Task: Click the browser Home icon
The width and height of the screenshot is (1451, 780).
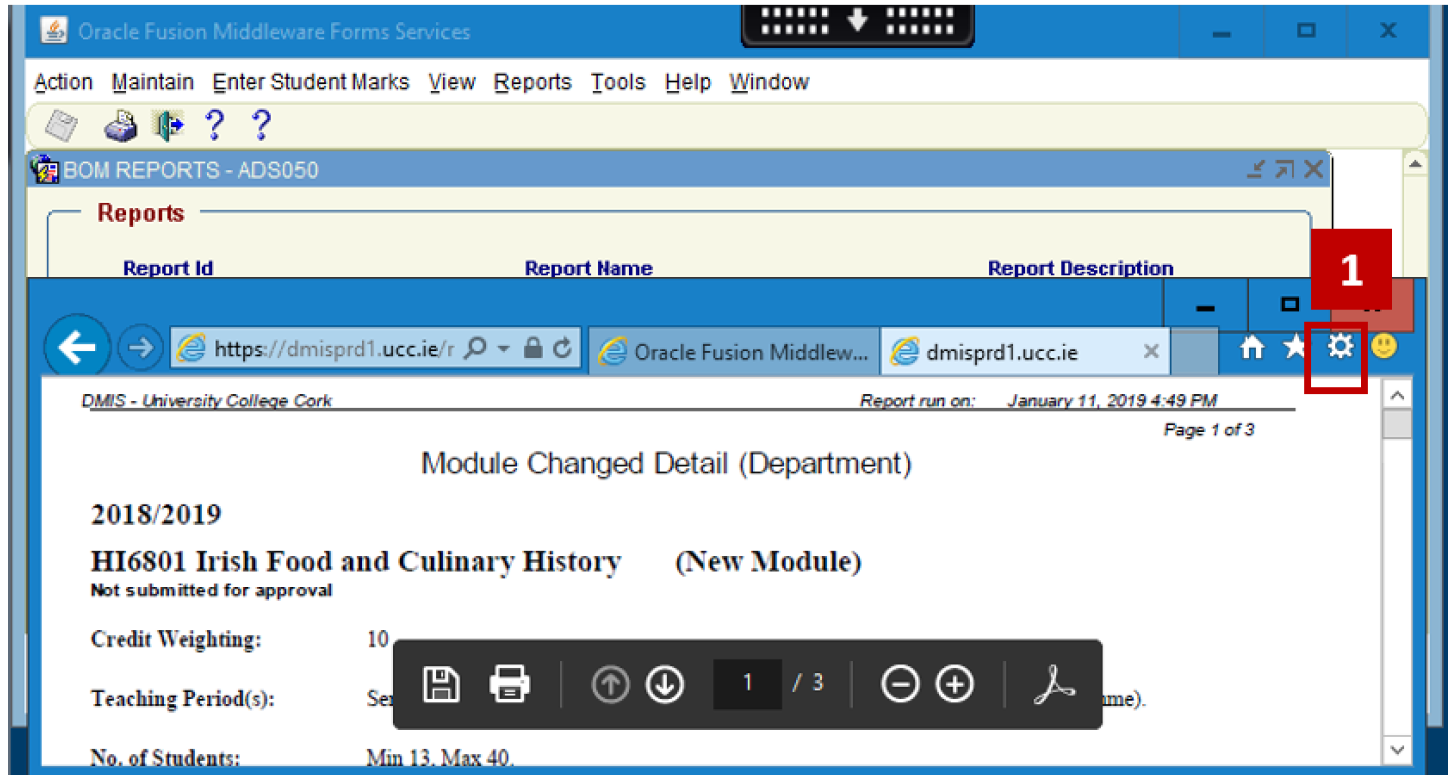Action: click(1252, 347)
